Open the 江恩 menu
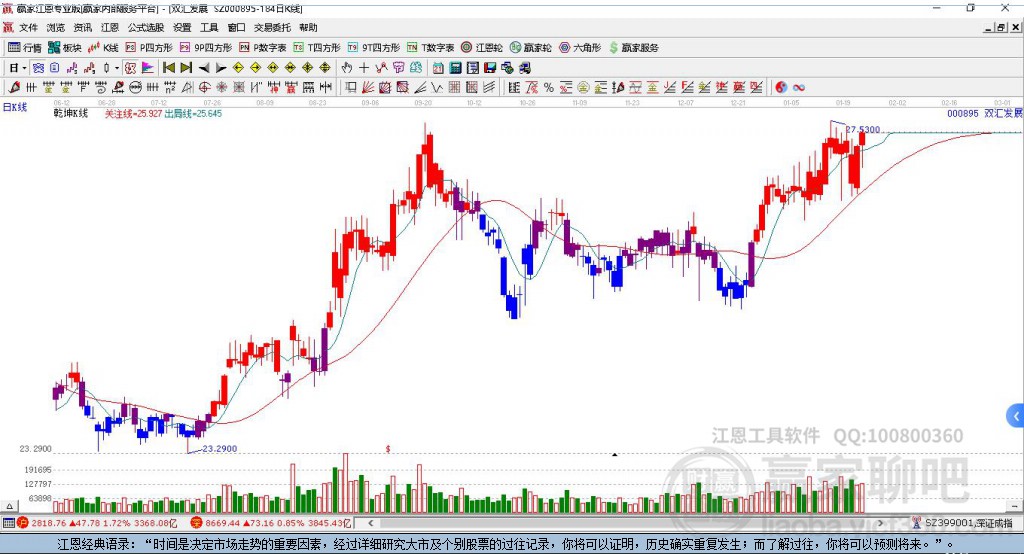This screenshot has height=554, width=1024. [110, 27]
